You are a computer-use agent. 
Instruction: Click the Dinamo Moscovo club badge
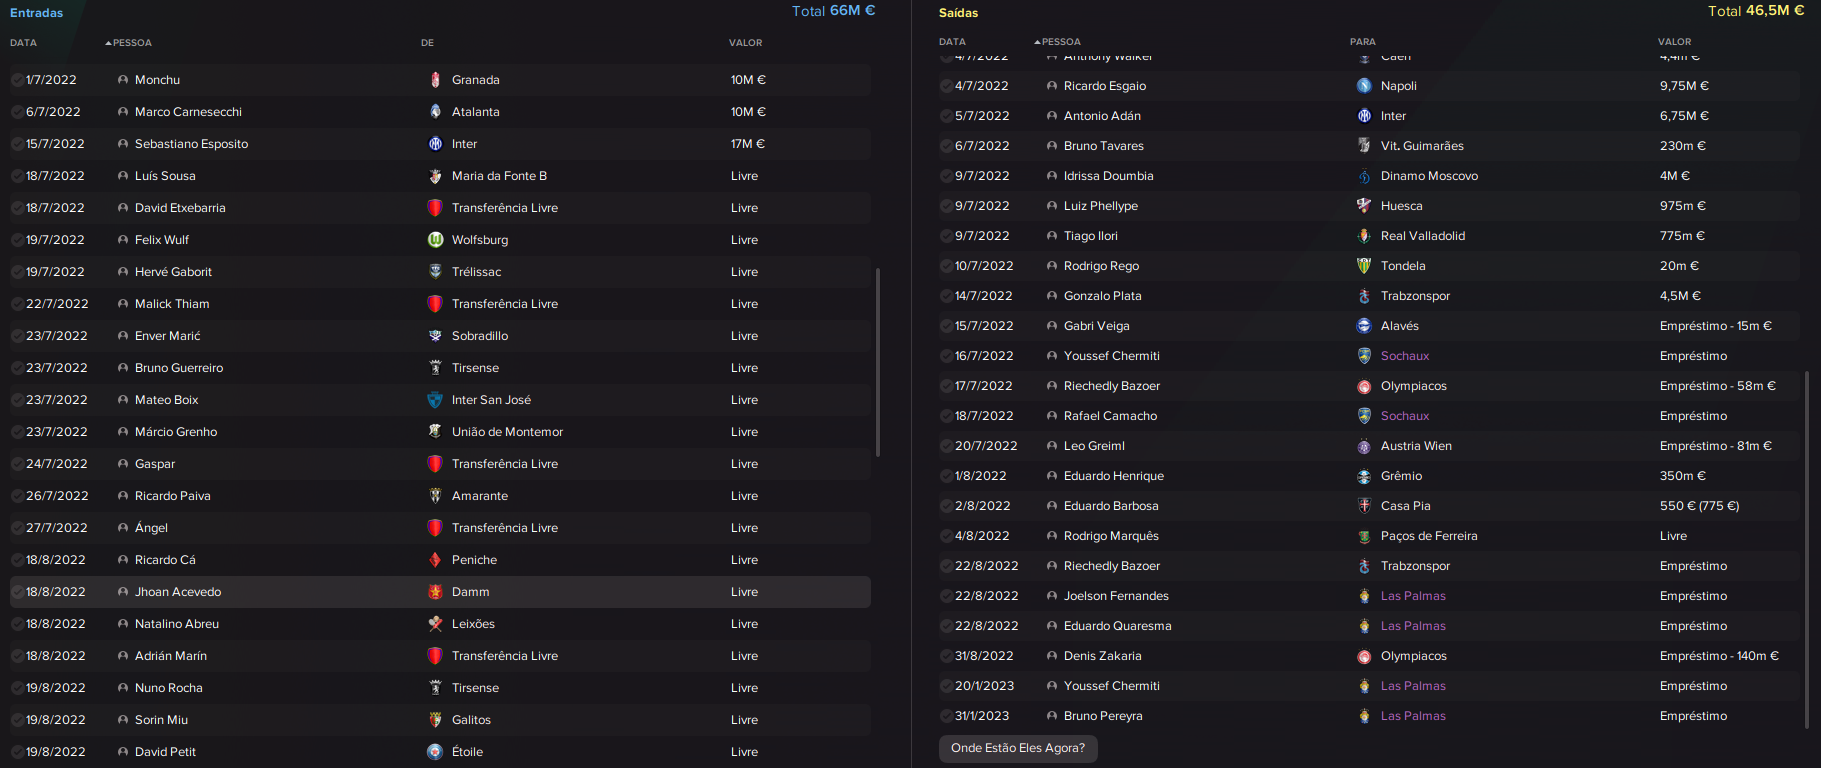[1364, 176]
